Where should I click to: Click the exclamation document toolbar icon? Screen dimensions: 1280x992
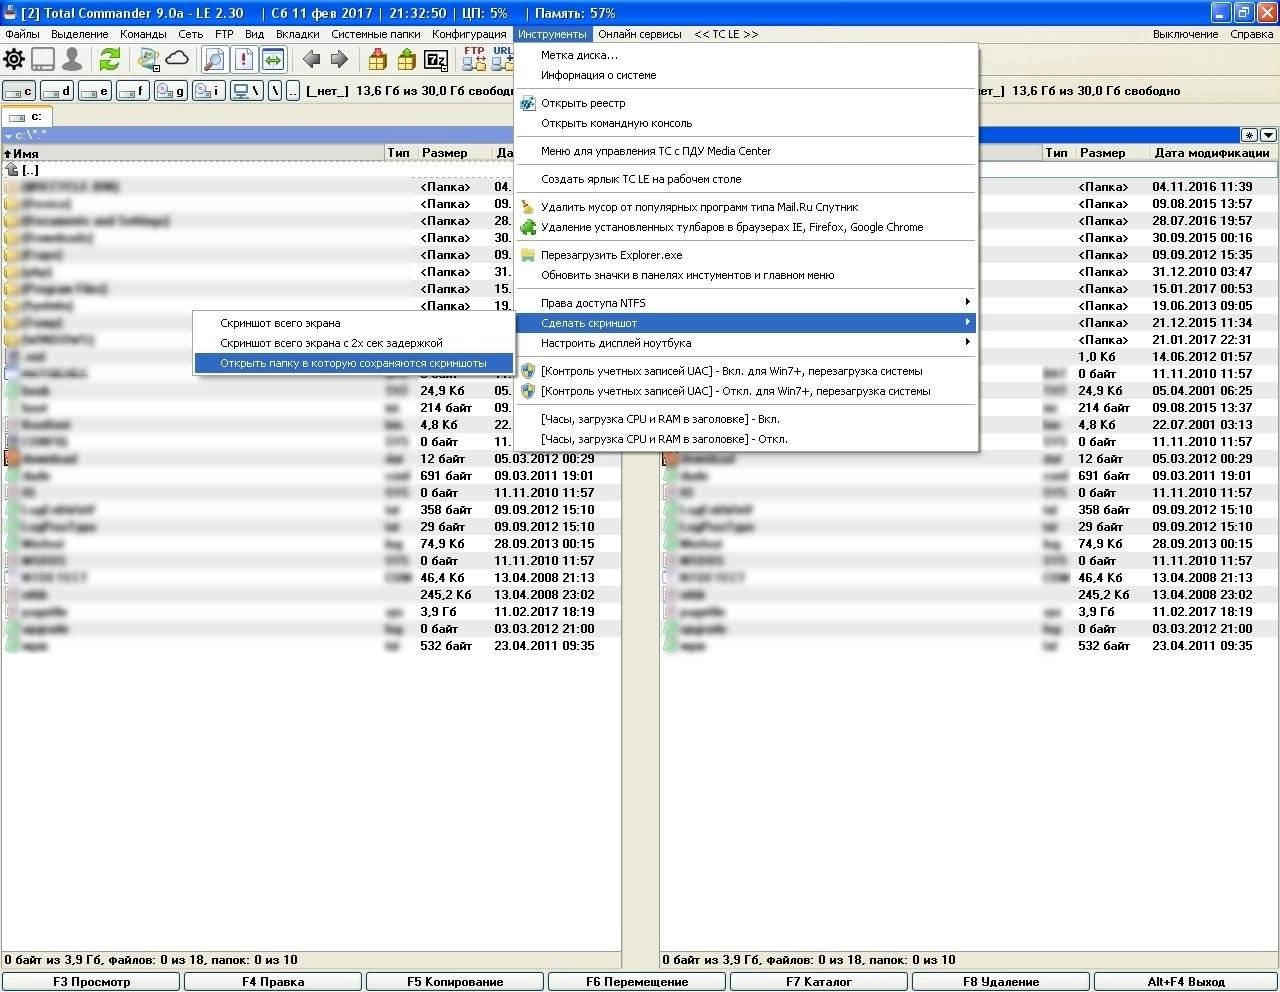pos(243,59)
